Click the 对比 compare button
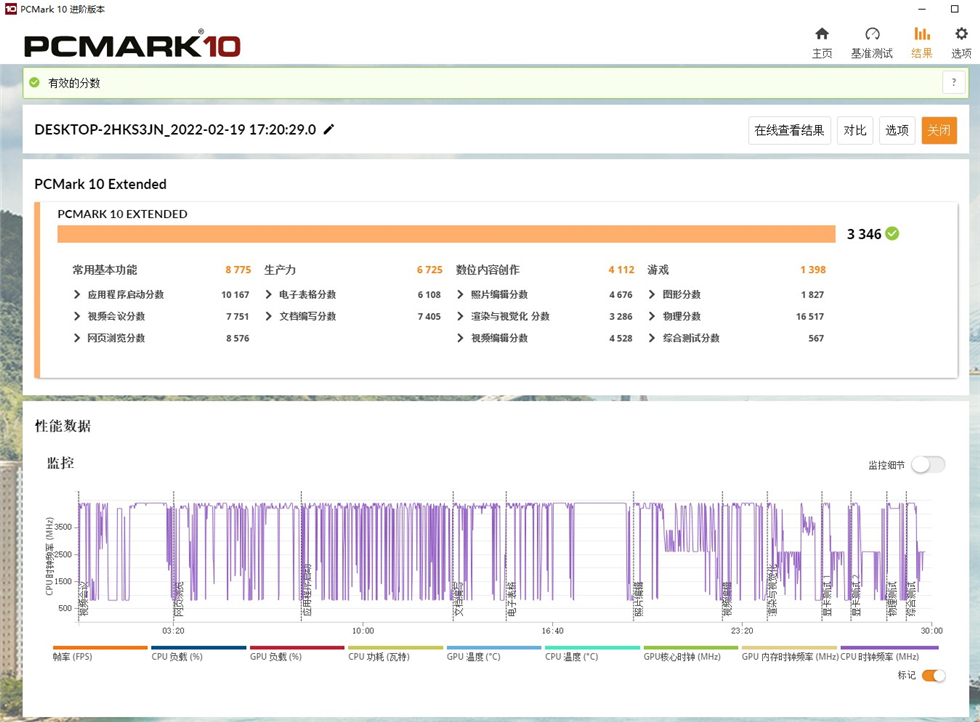Viewport: 980px width, 722px height. click(855, 130)
